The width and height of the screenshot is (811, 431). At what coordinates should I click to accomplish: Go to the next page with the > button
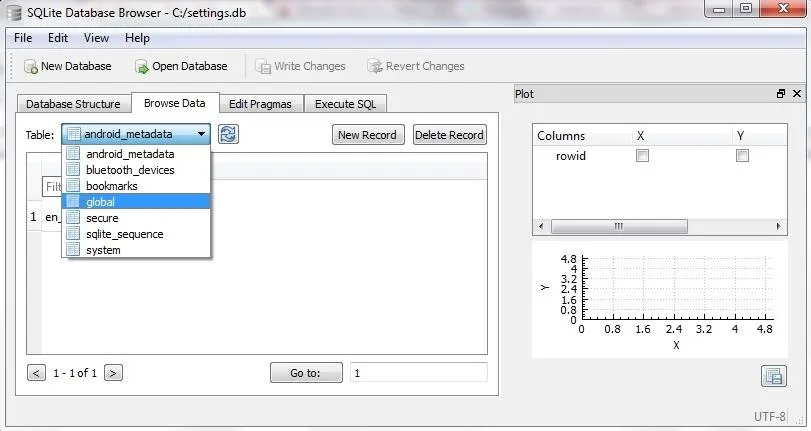(x=113, y=373)
